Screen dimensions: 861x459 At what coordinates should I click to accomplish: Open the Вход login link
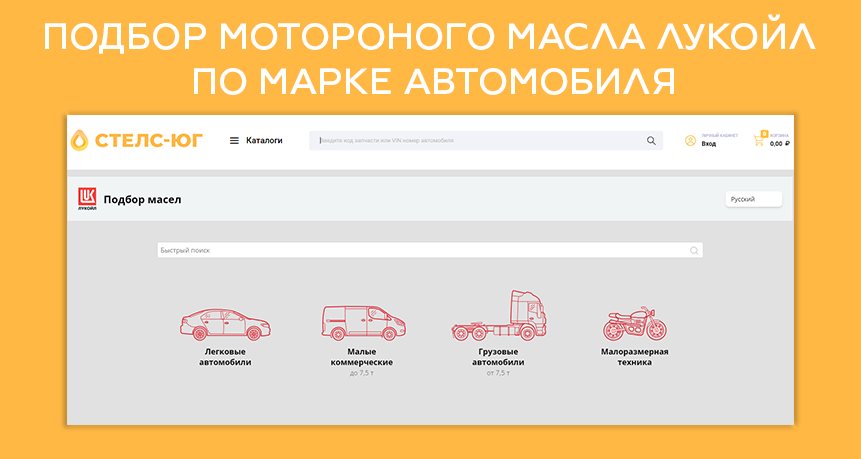point(708,144)
